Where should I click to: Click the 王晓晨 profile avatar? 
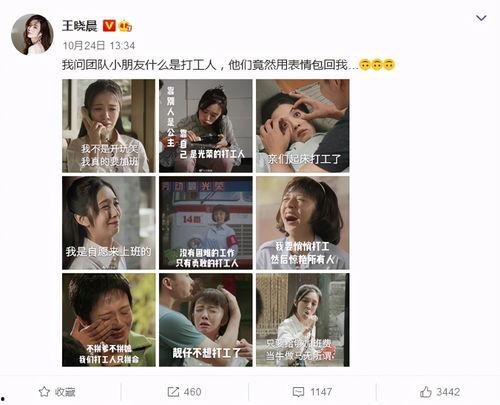32,34
